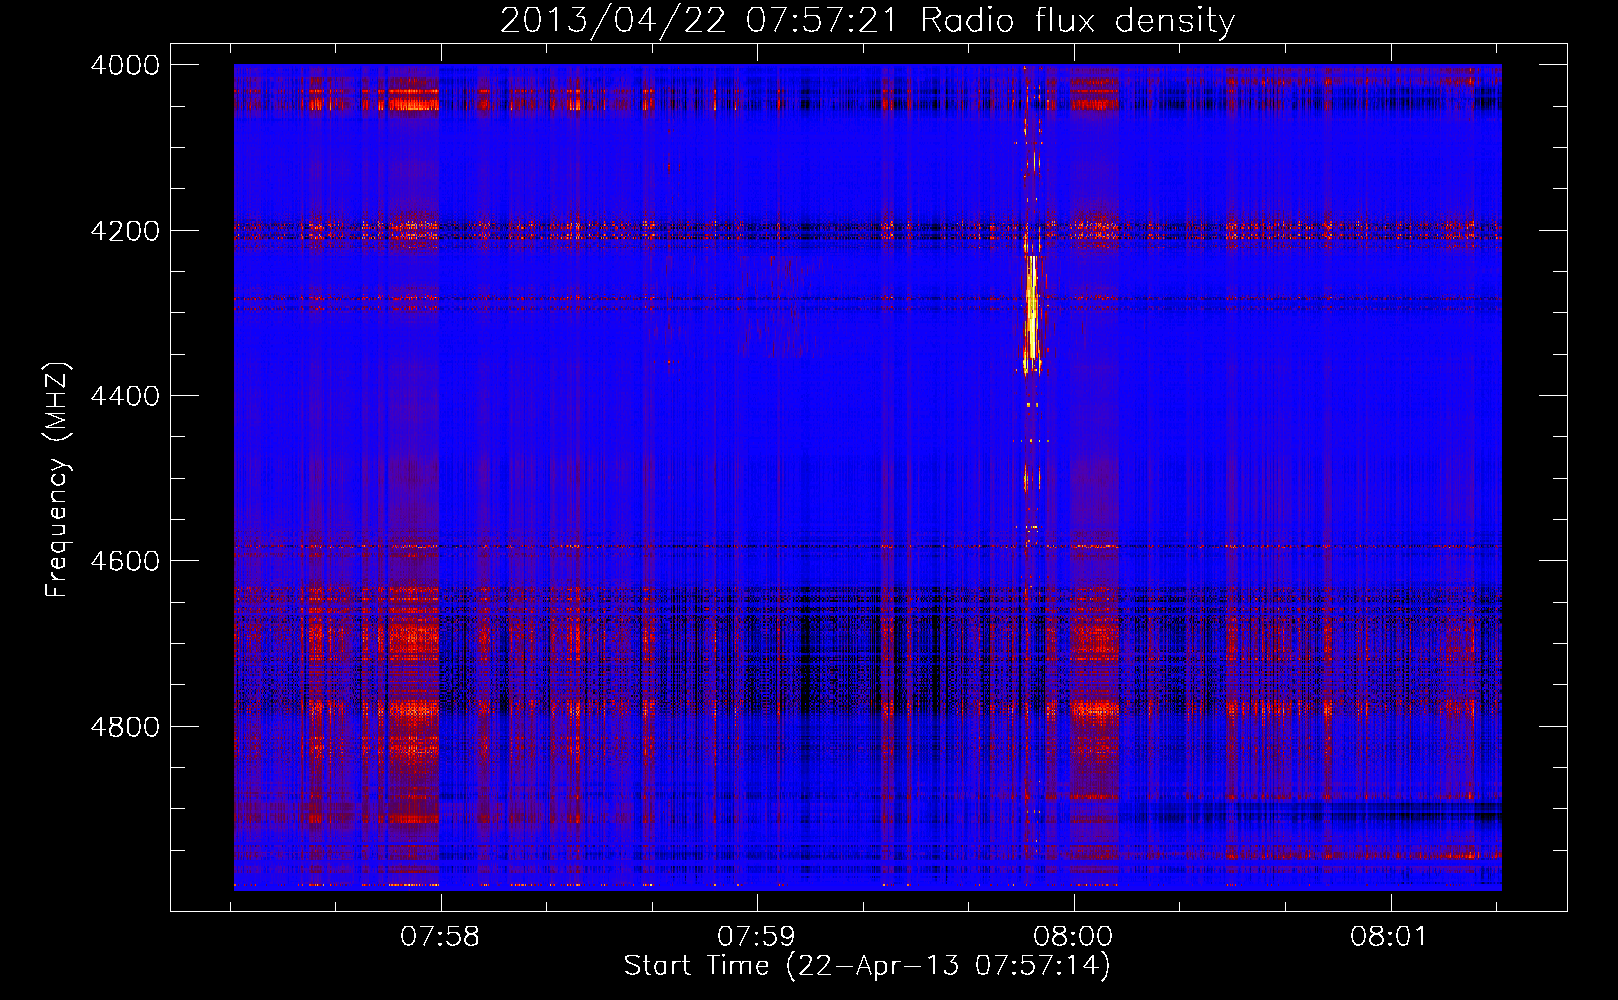Click the 4800 frequency tick label
The width and height of the screenshot is (1618, 1000).
click(125, 726)
